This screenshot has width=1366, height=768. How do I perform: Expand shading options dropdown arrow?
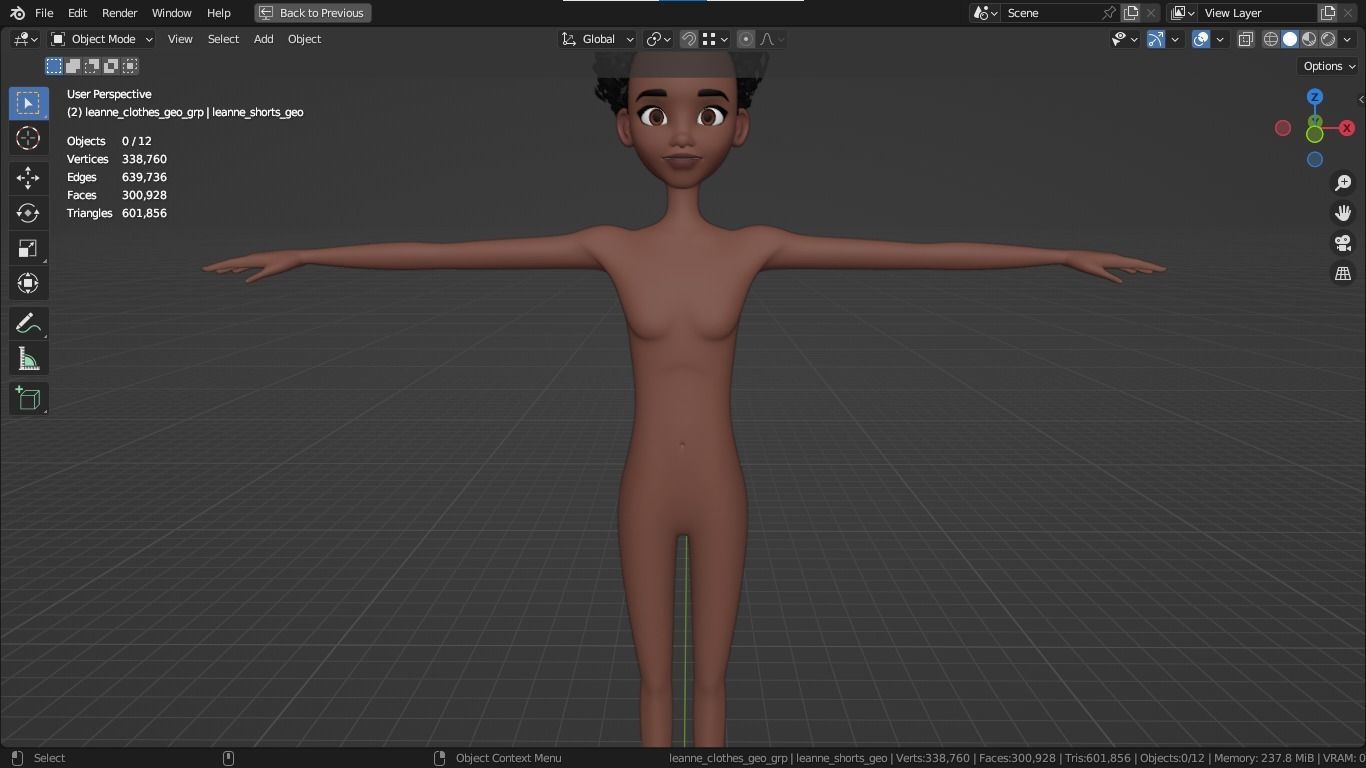1347,39
